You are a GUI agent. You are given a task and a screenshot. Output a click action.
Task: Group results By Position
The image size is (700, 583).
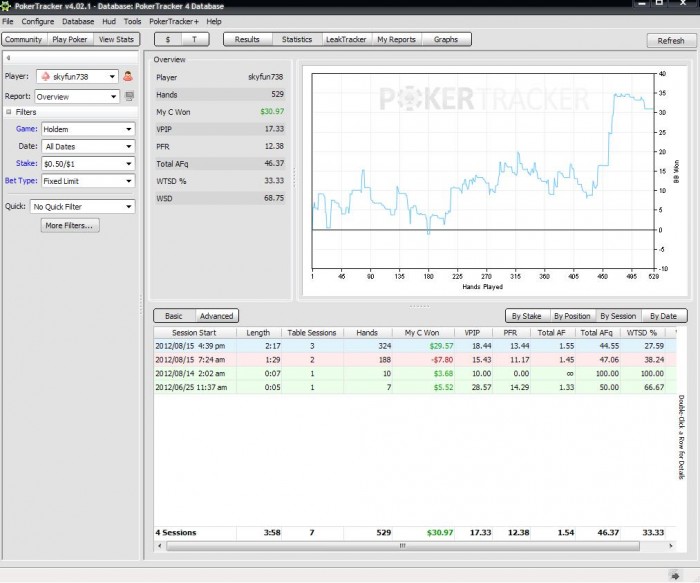point(572,316)
